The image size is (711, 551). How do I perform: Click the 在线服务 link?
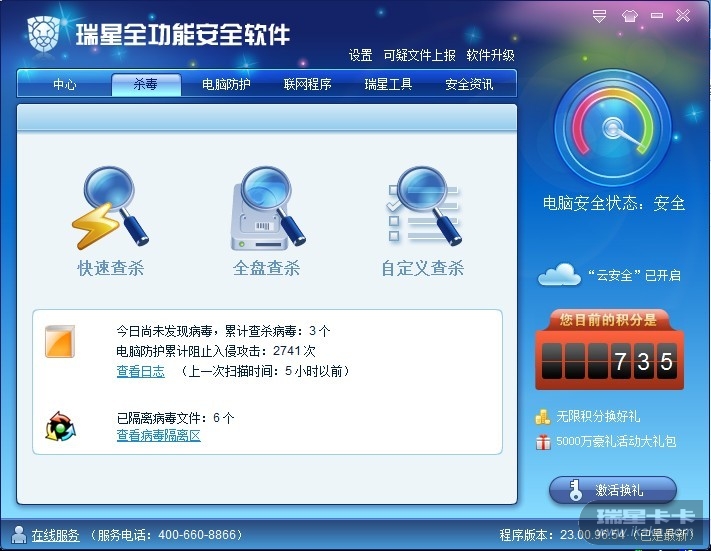[55, 535]
